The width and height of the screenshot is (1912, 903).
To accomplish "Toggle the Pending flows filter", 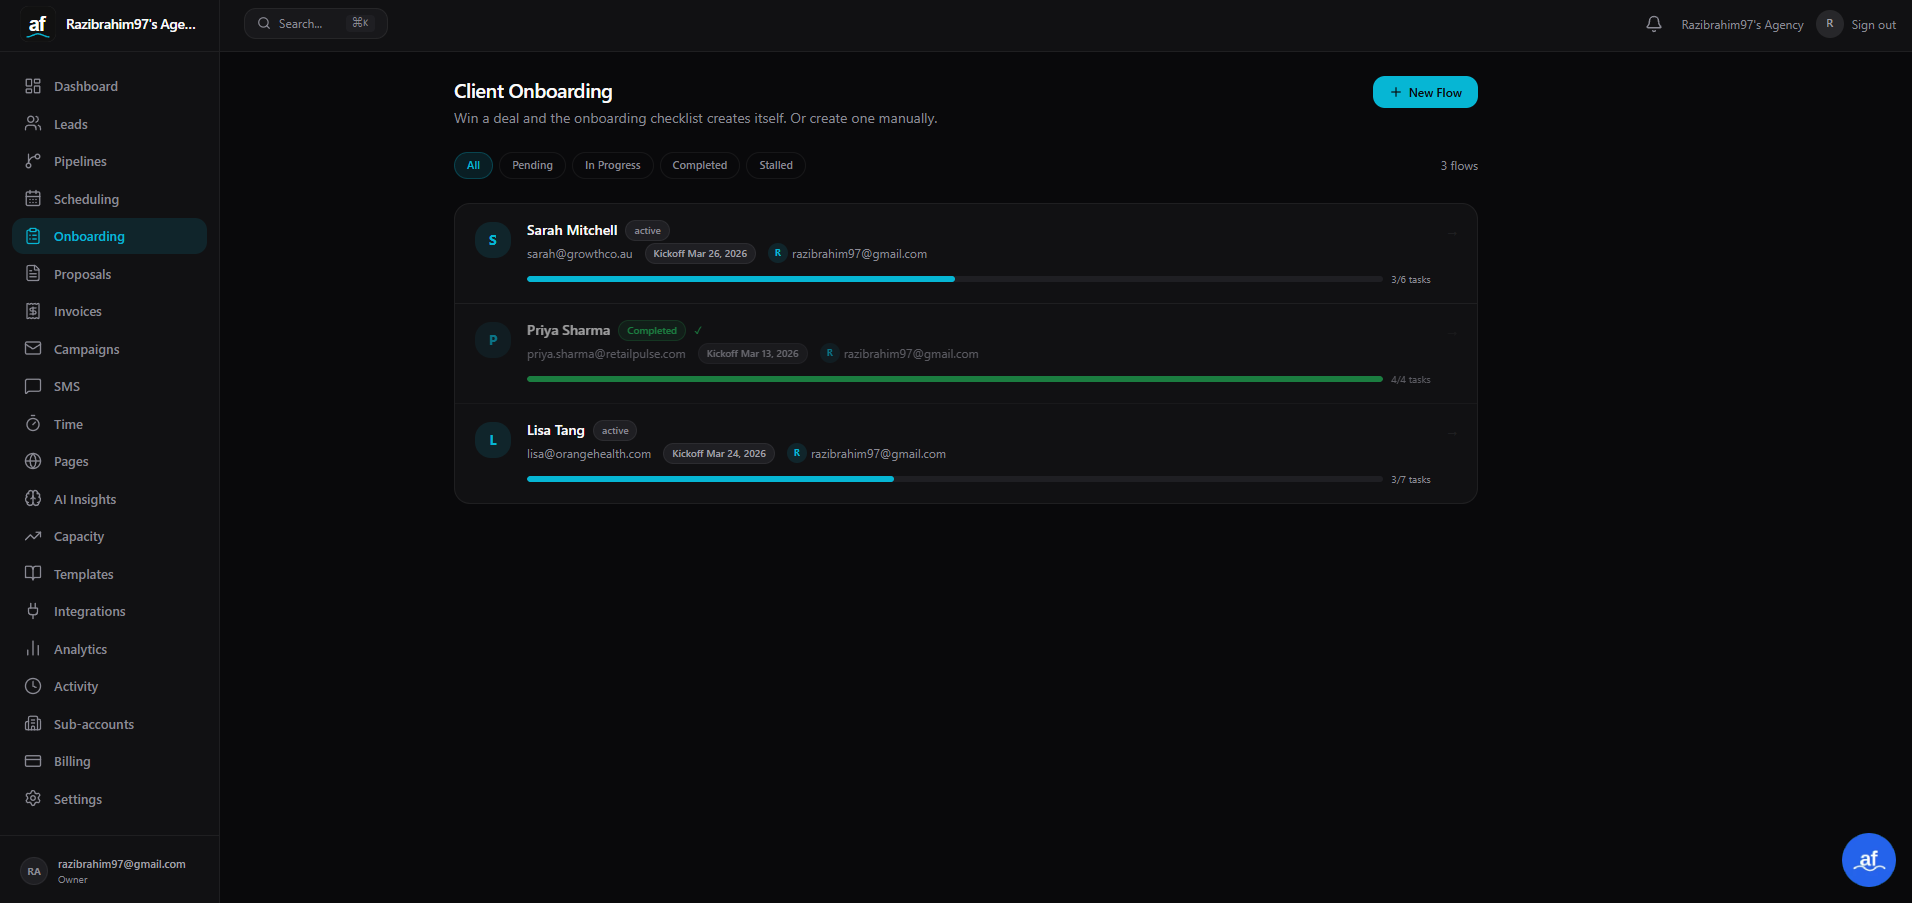I will click(531, 165).
